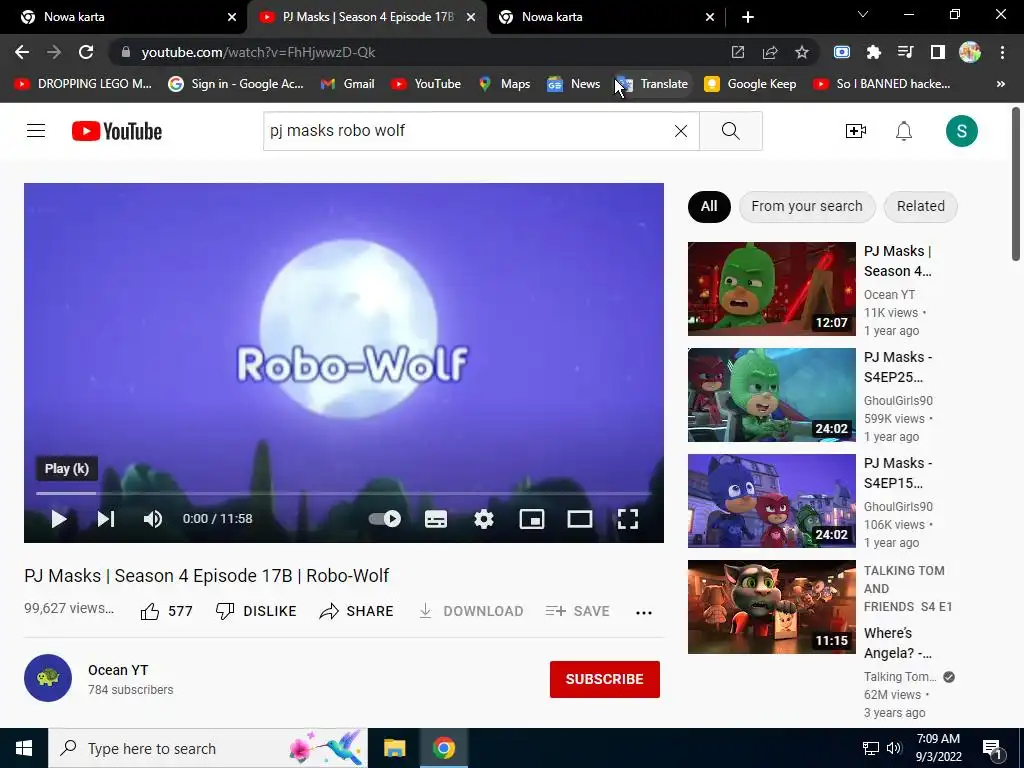Open Chrome three-dot menu
Image resolution: width=1024 pixels, height=768 pixels.
point(1002,52)
